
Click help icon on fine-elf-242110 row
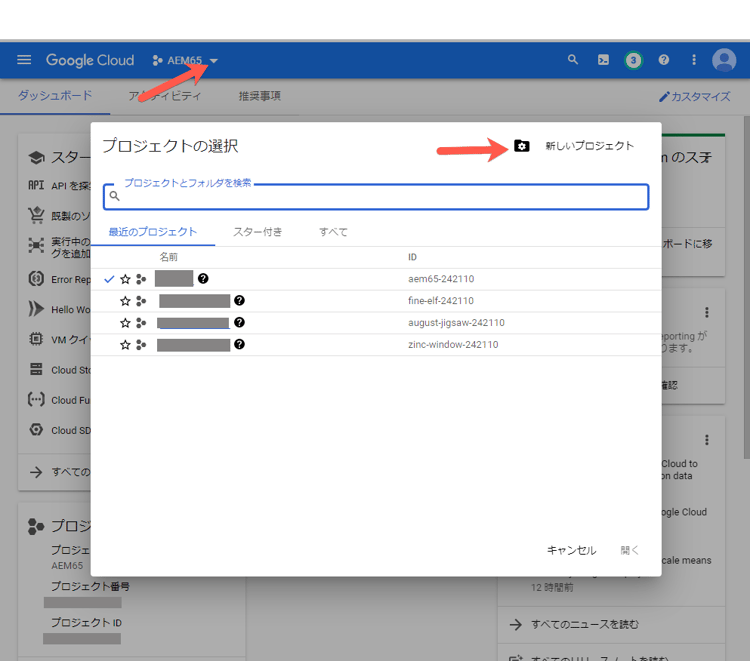point(239,300)
